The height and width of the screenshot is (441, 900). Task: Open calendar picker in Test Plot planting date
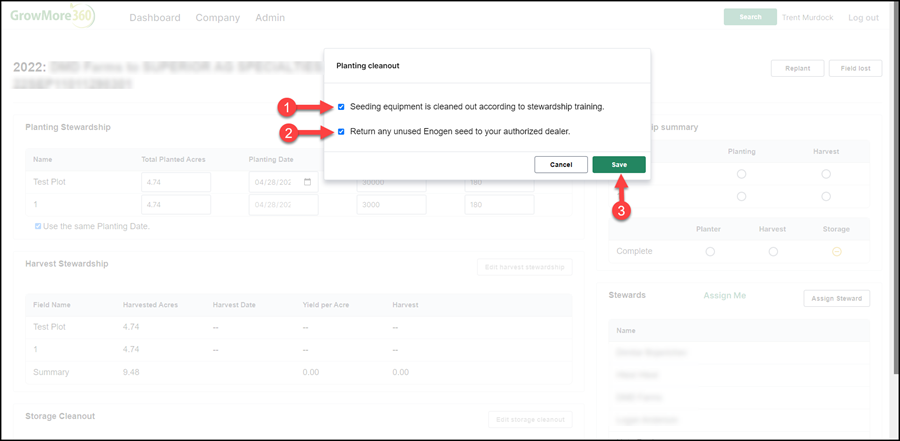click(308, 182)
